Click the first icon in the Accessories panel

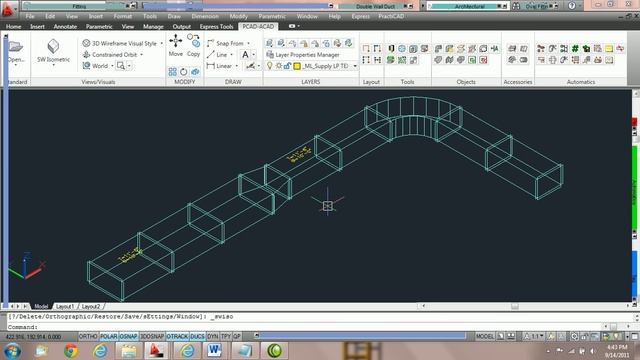click(x=512, y=49)
